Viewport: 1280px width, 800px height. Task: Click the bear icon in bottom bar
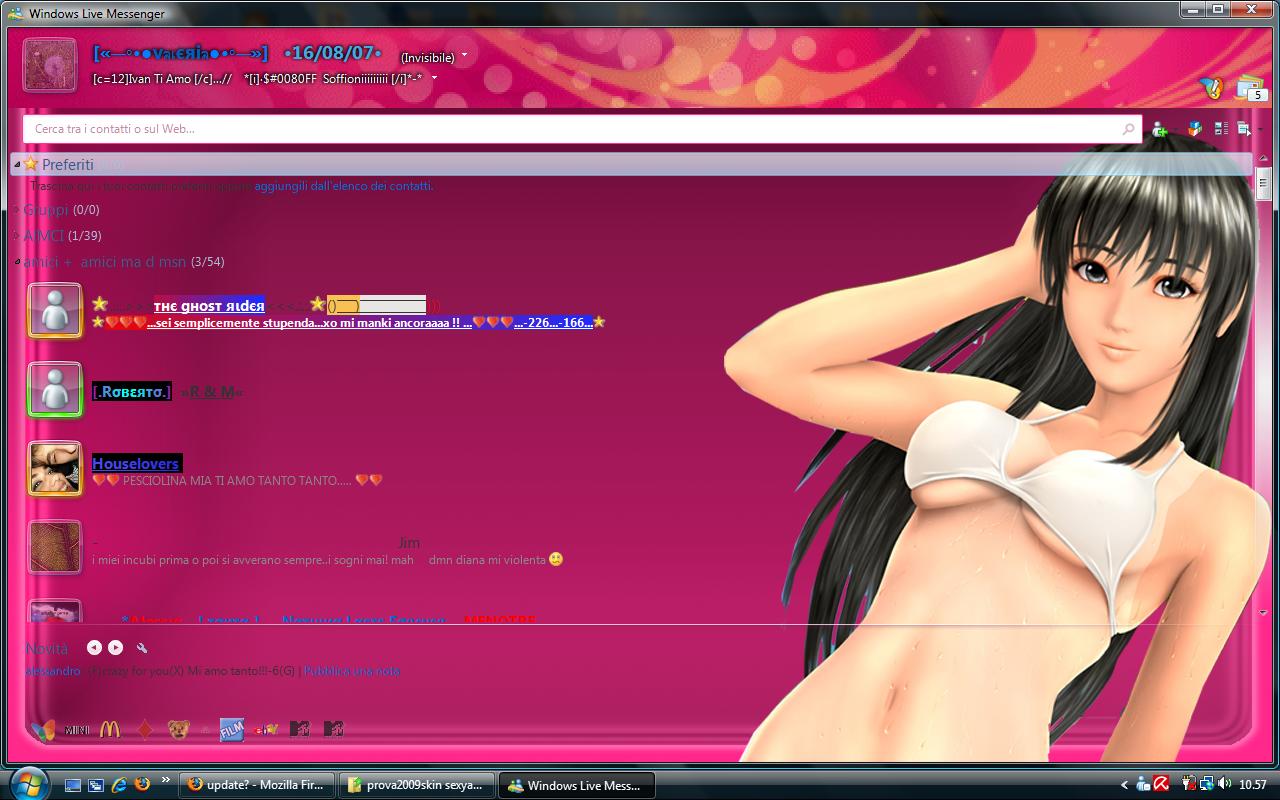(x=178, y=729)
